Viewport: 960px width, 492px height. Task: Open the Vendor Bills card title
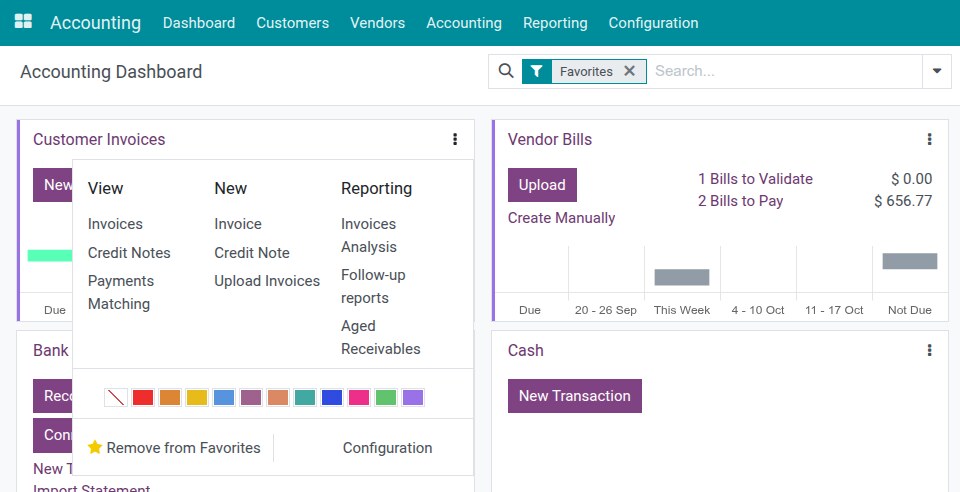(550, 140)
